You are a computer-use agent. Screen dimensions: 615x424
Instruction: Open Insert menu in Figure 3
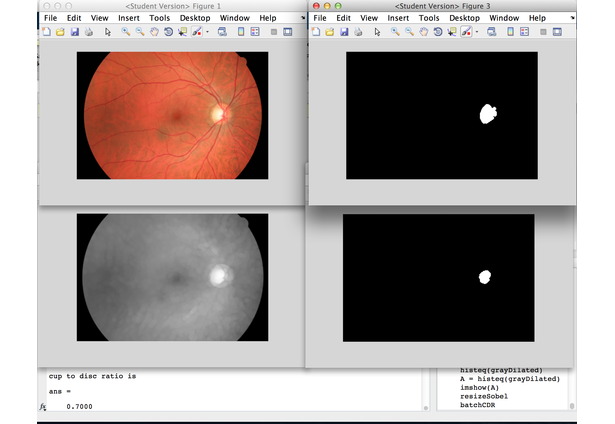tap(398, 18)
